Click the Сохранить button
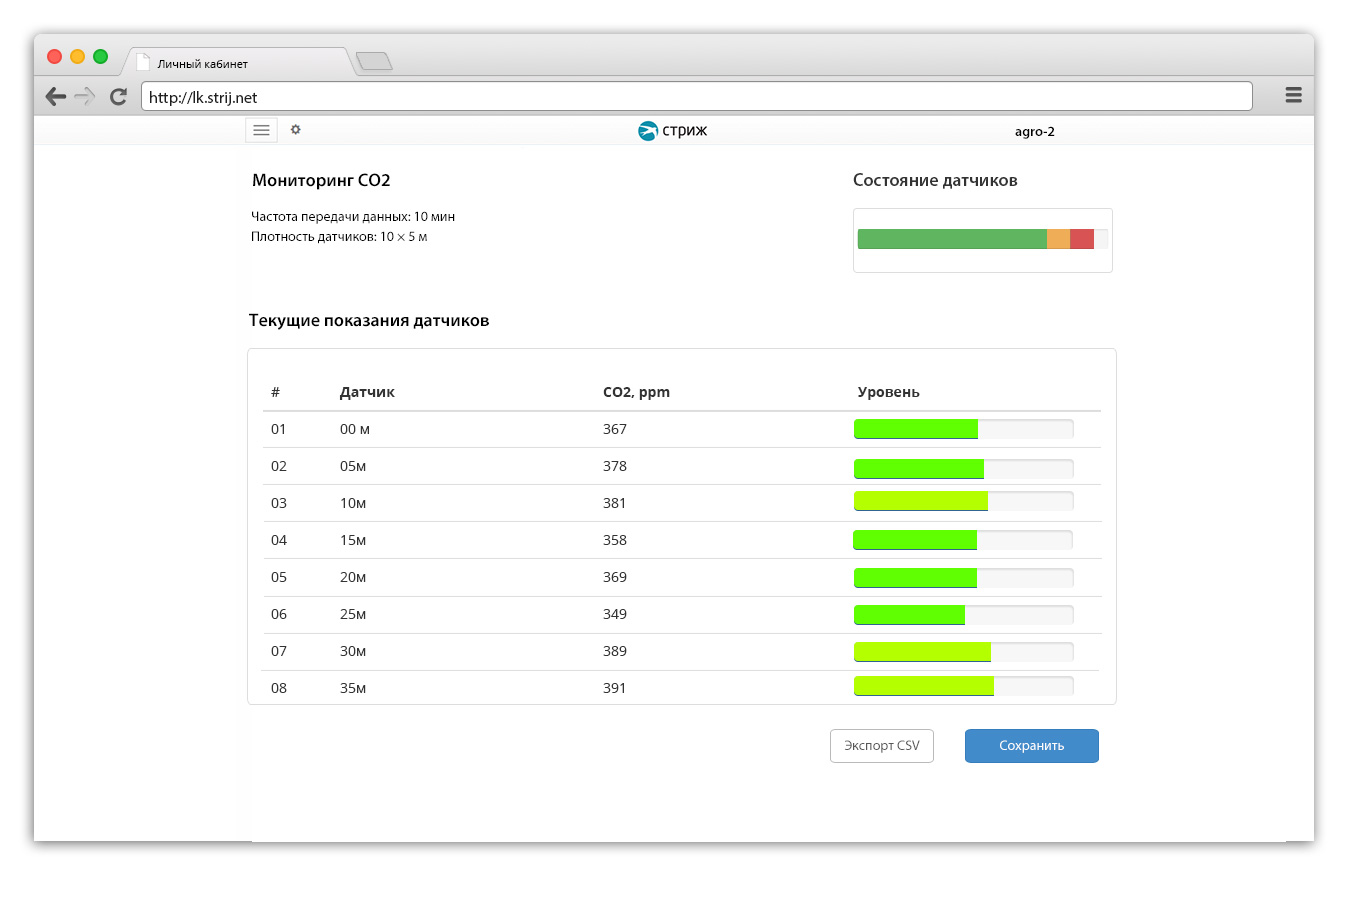 pos(1032,746)
